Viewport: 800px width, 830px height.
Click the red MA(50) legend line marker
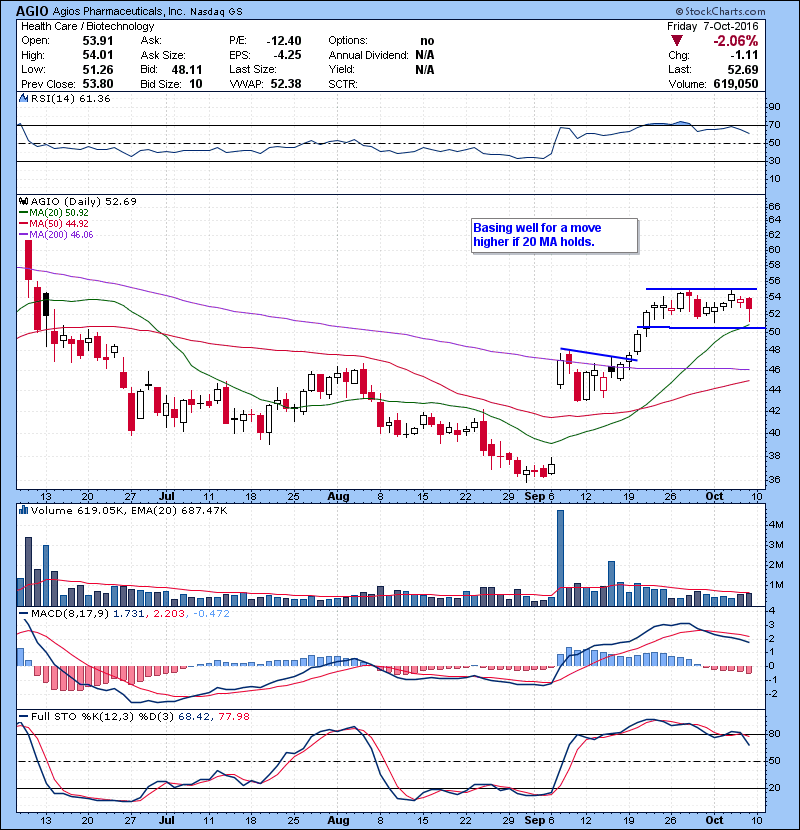[x=23, y=224]
